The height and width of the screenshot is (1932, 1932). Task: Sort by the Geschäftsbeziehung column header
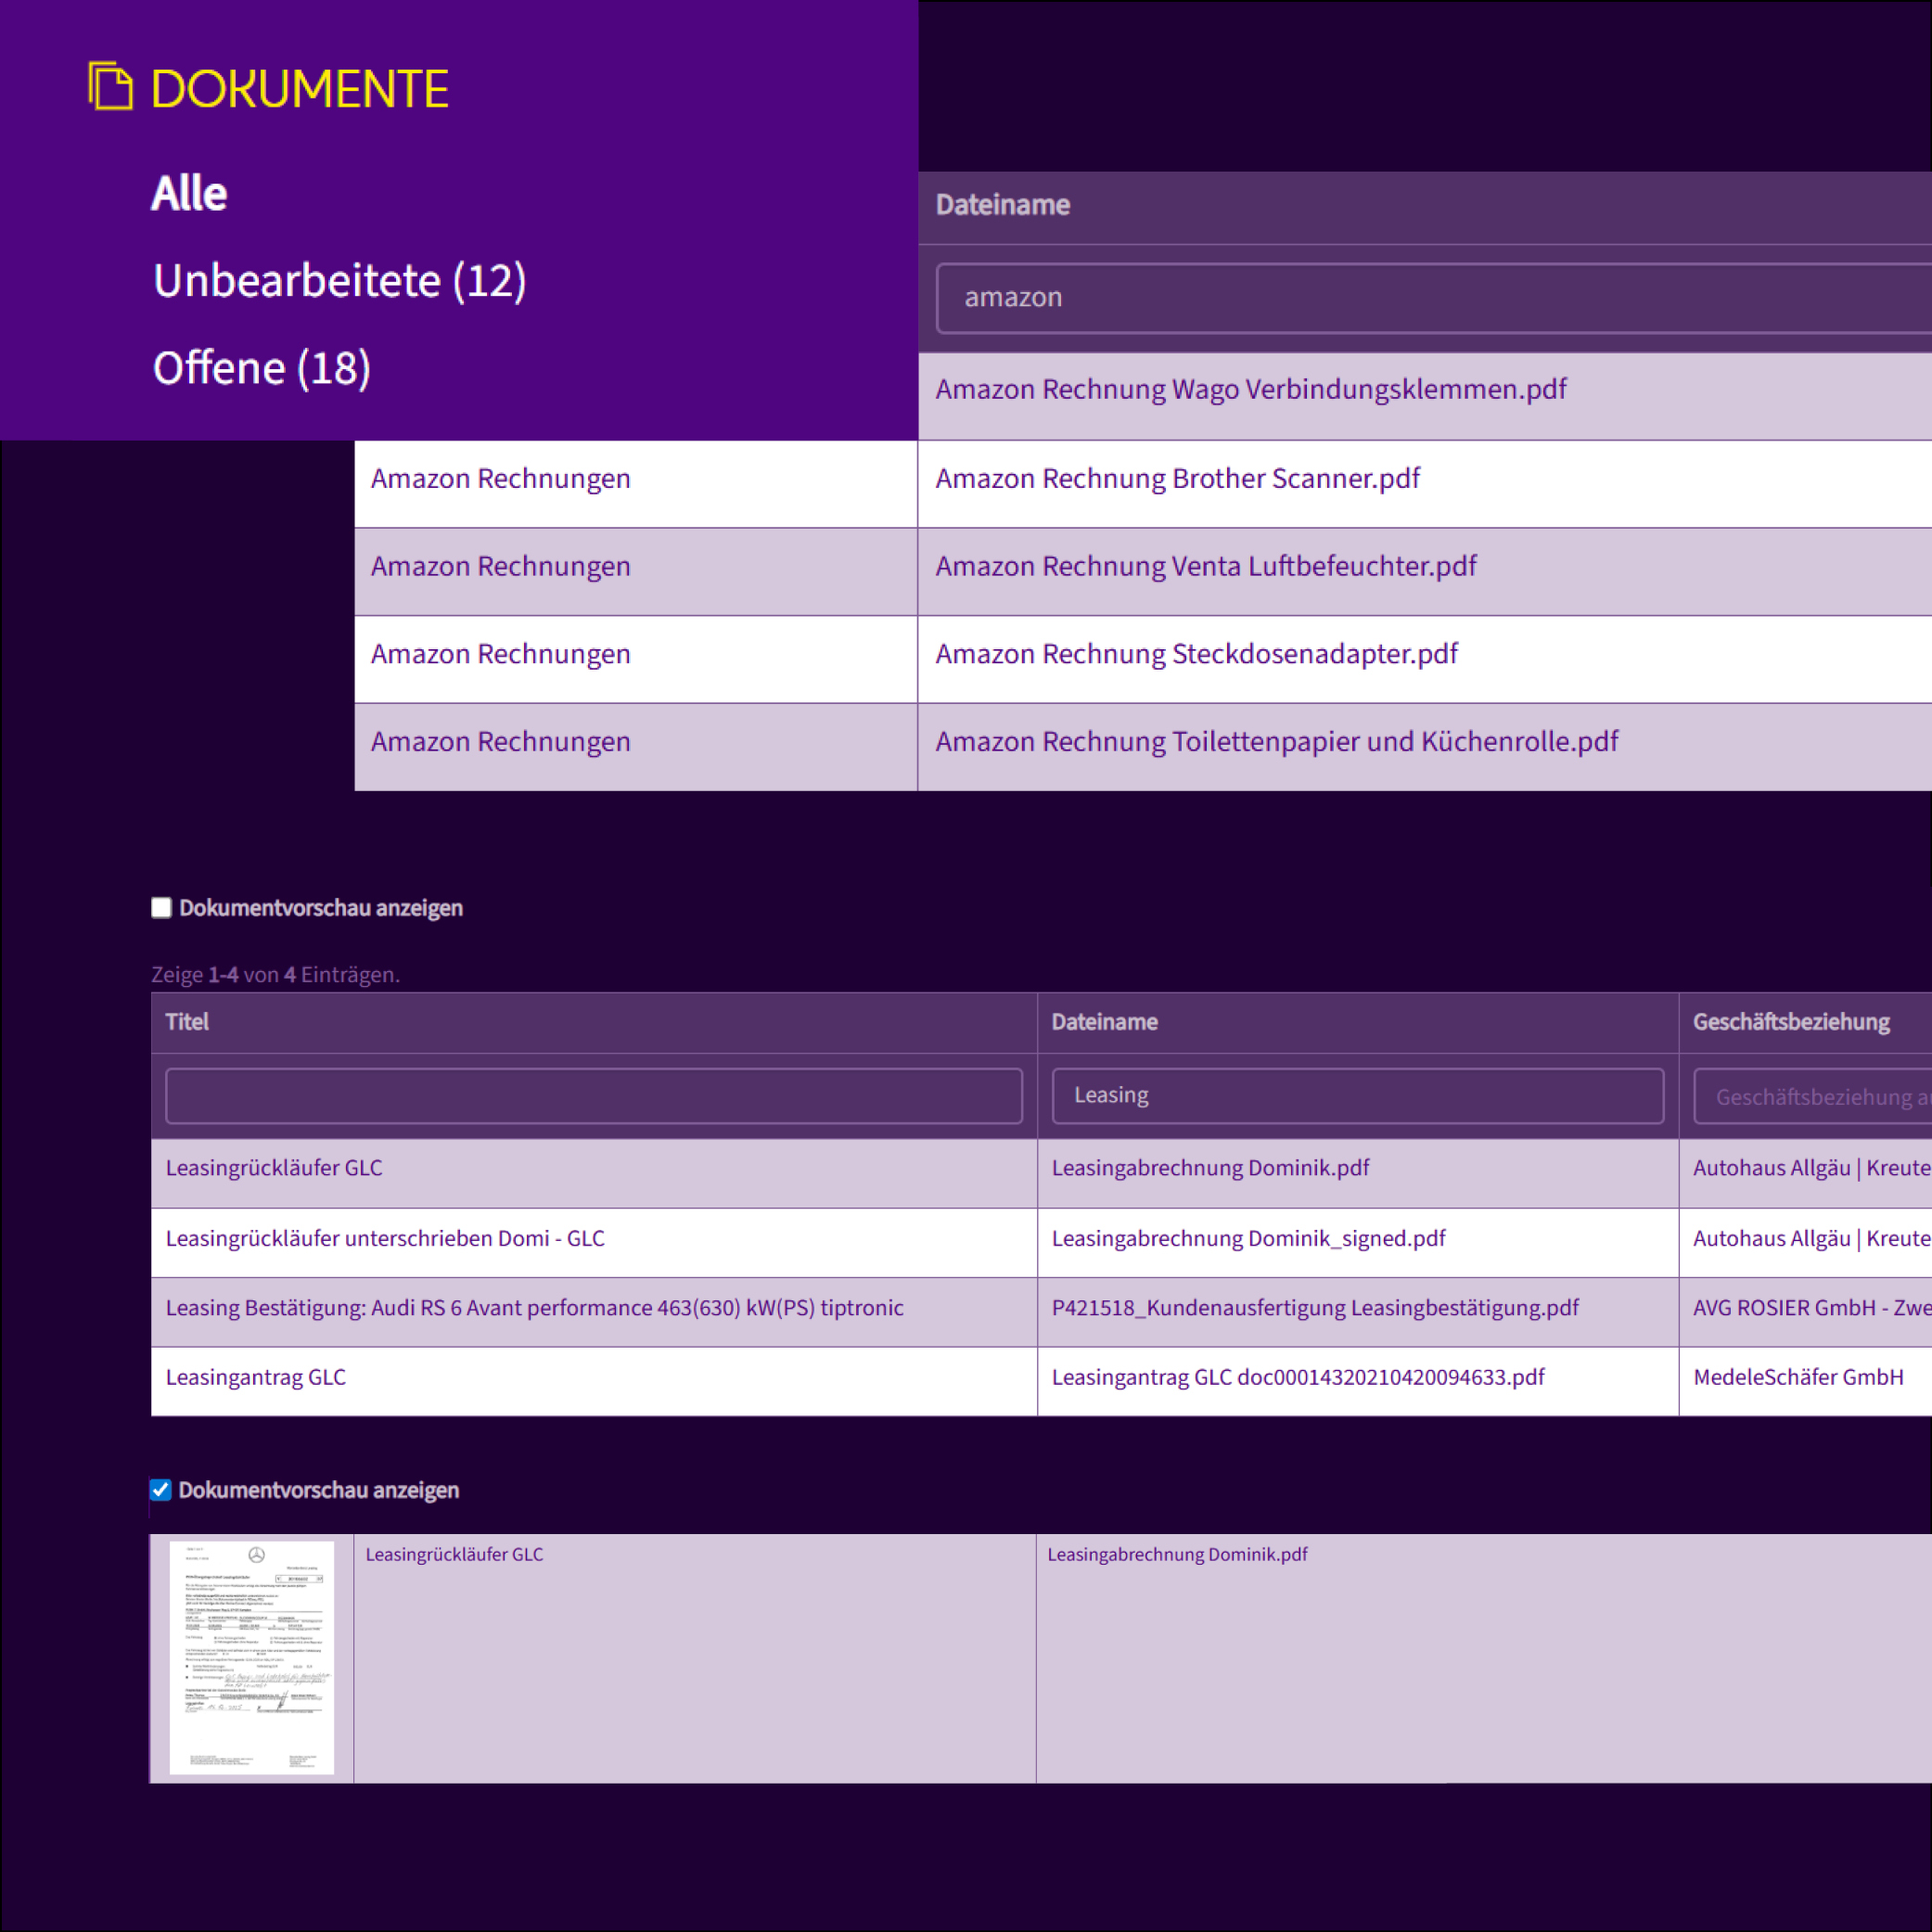click(1790, 1022)
